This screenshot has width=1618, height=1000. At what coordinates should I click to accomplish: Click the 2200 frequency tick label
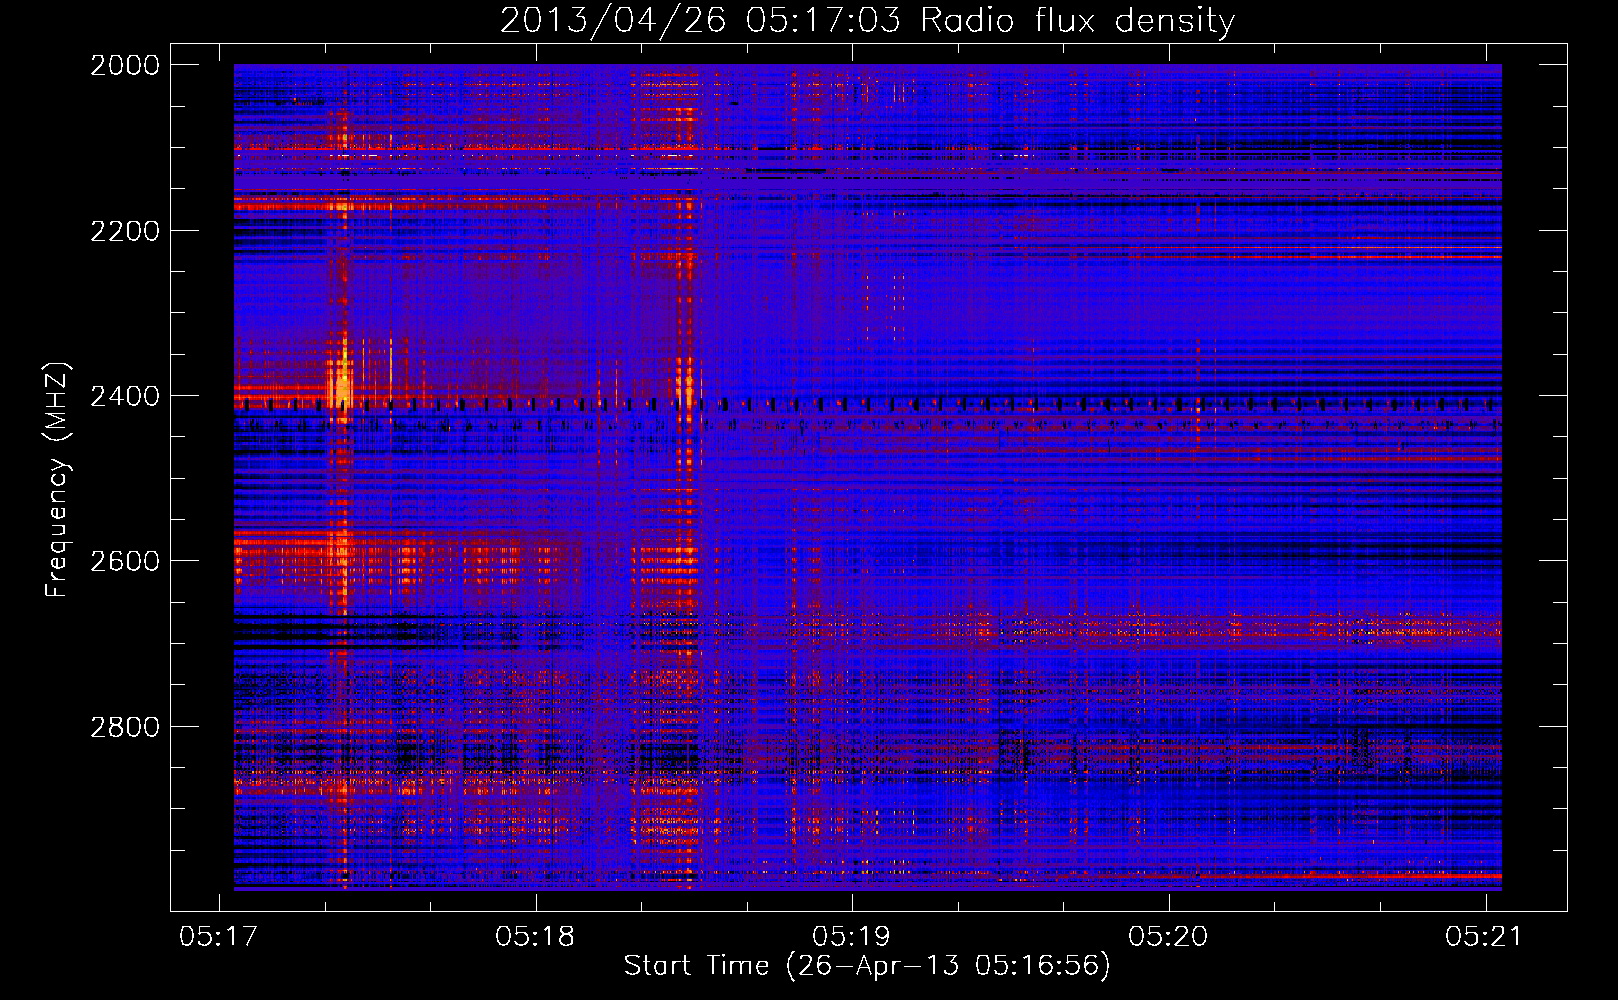tap(125, 231)
